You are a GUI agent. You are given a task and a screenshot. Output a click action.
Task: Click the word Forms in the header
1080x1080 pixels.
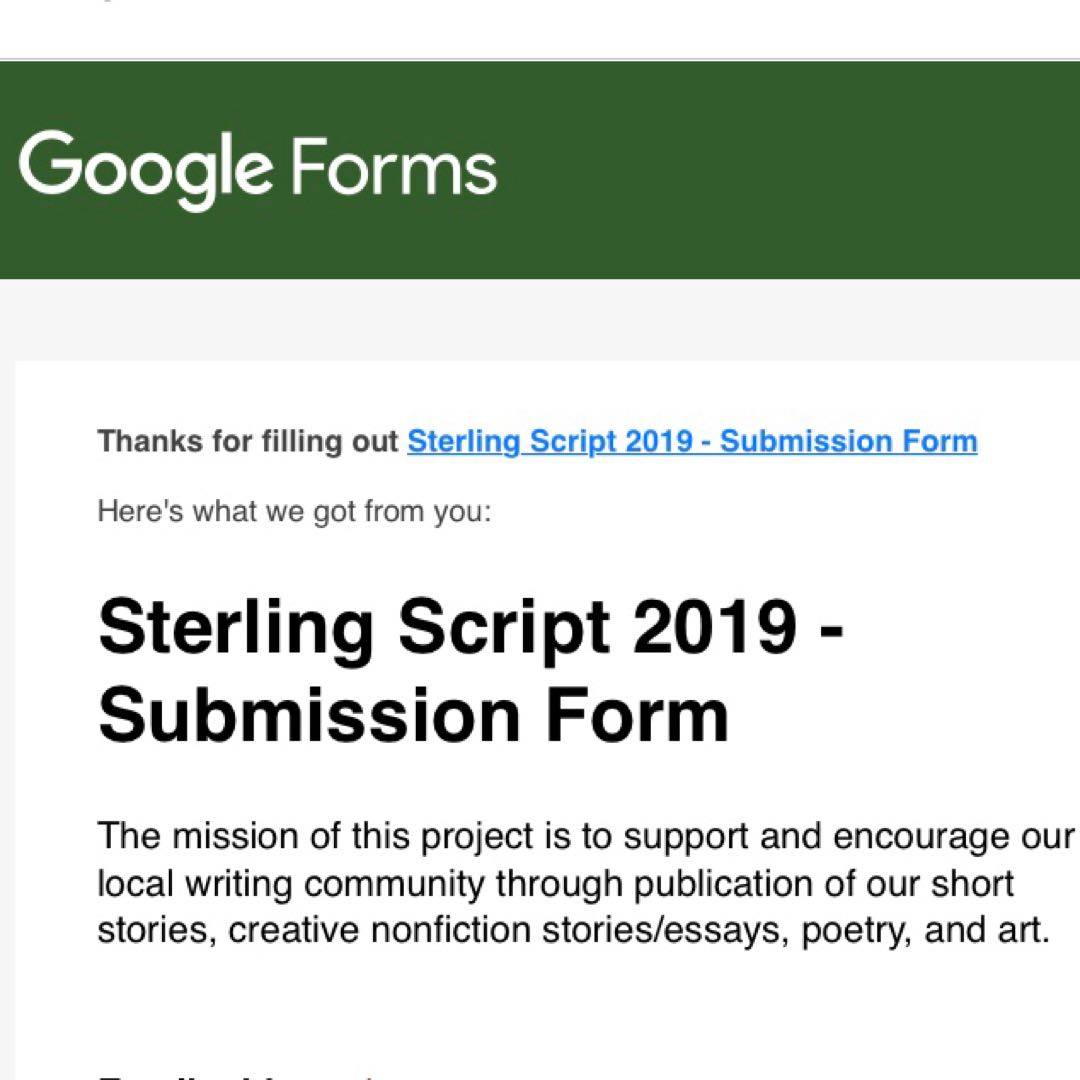pyautogui.click(x=395, y=168)
